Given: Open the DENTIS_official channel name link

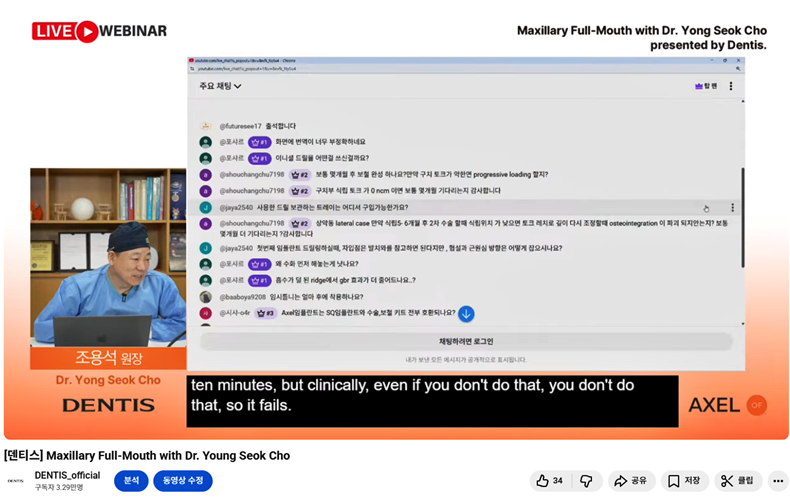Looking at the screenshot, I should (x=67, y=475).
